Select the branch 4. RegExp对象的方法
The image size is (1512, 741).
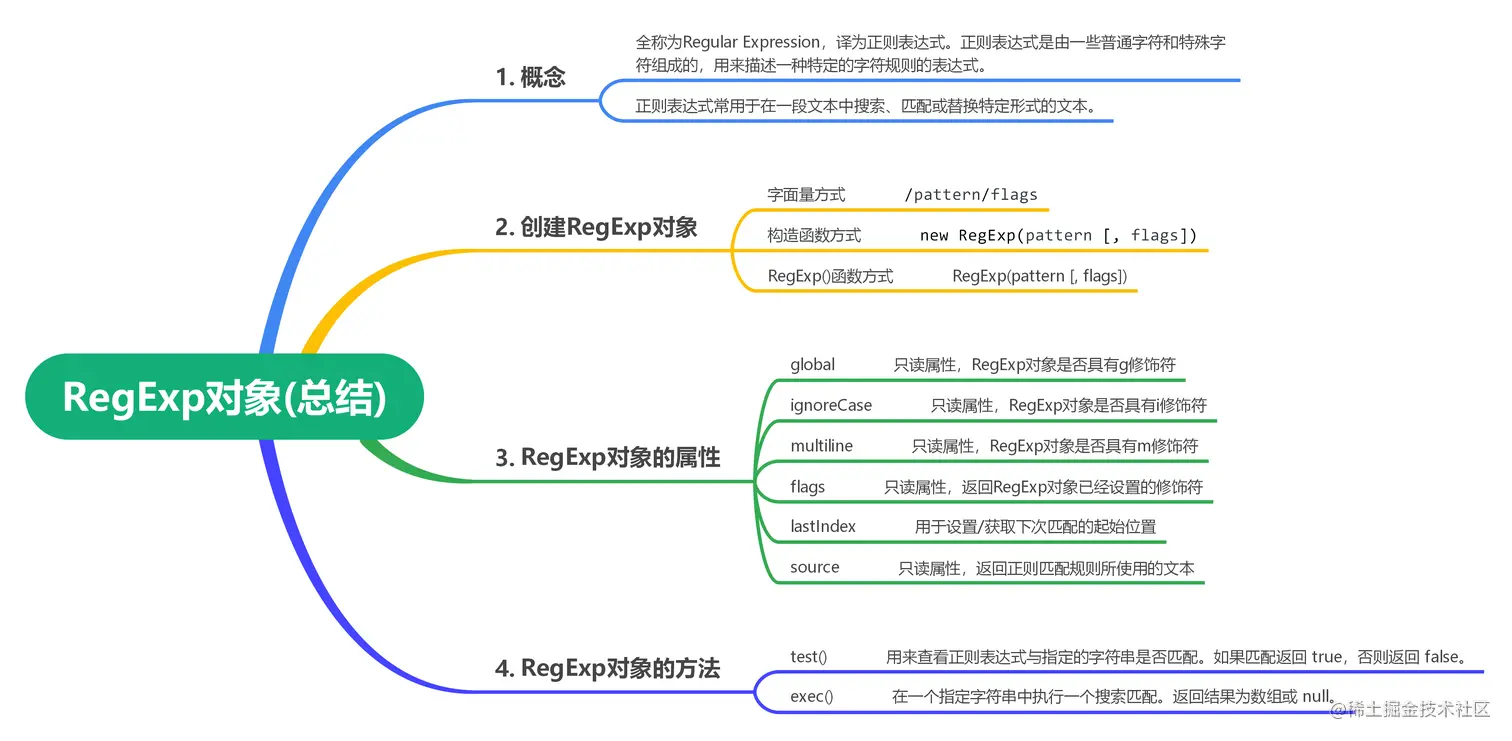click(x=607, y=668)
